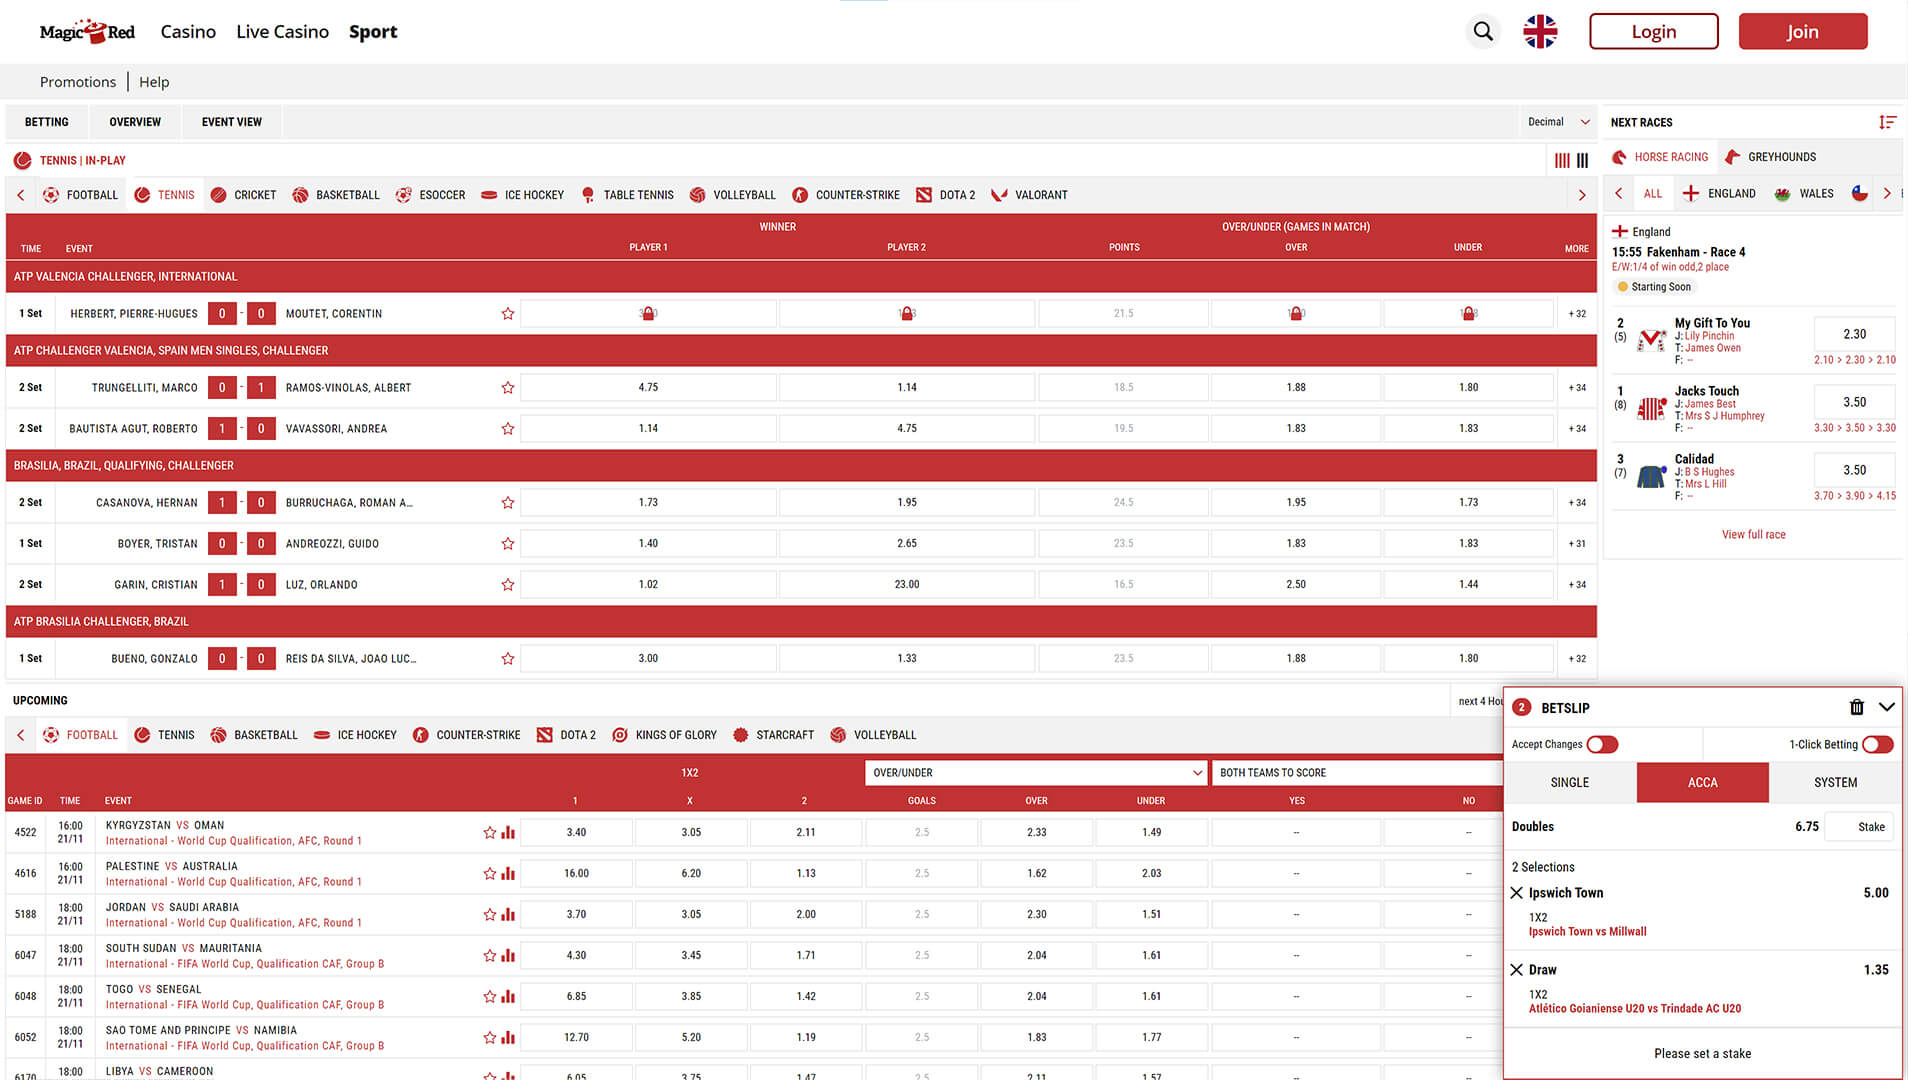Click the Join button
1908x1080 pixels.
pyautogui.click(x=1803, y=31)
